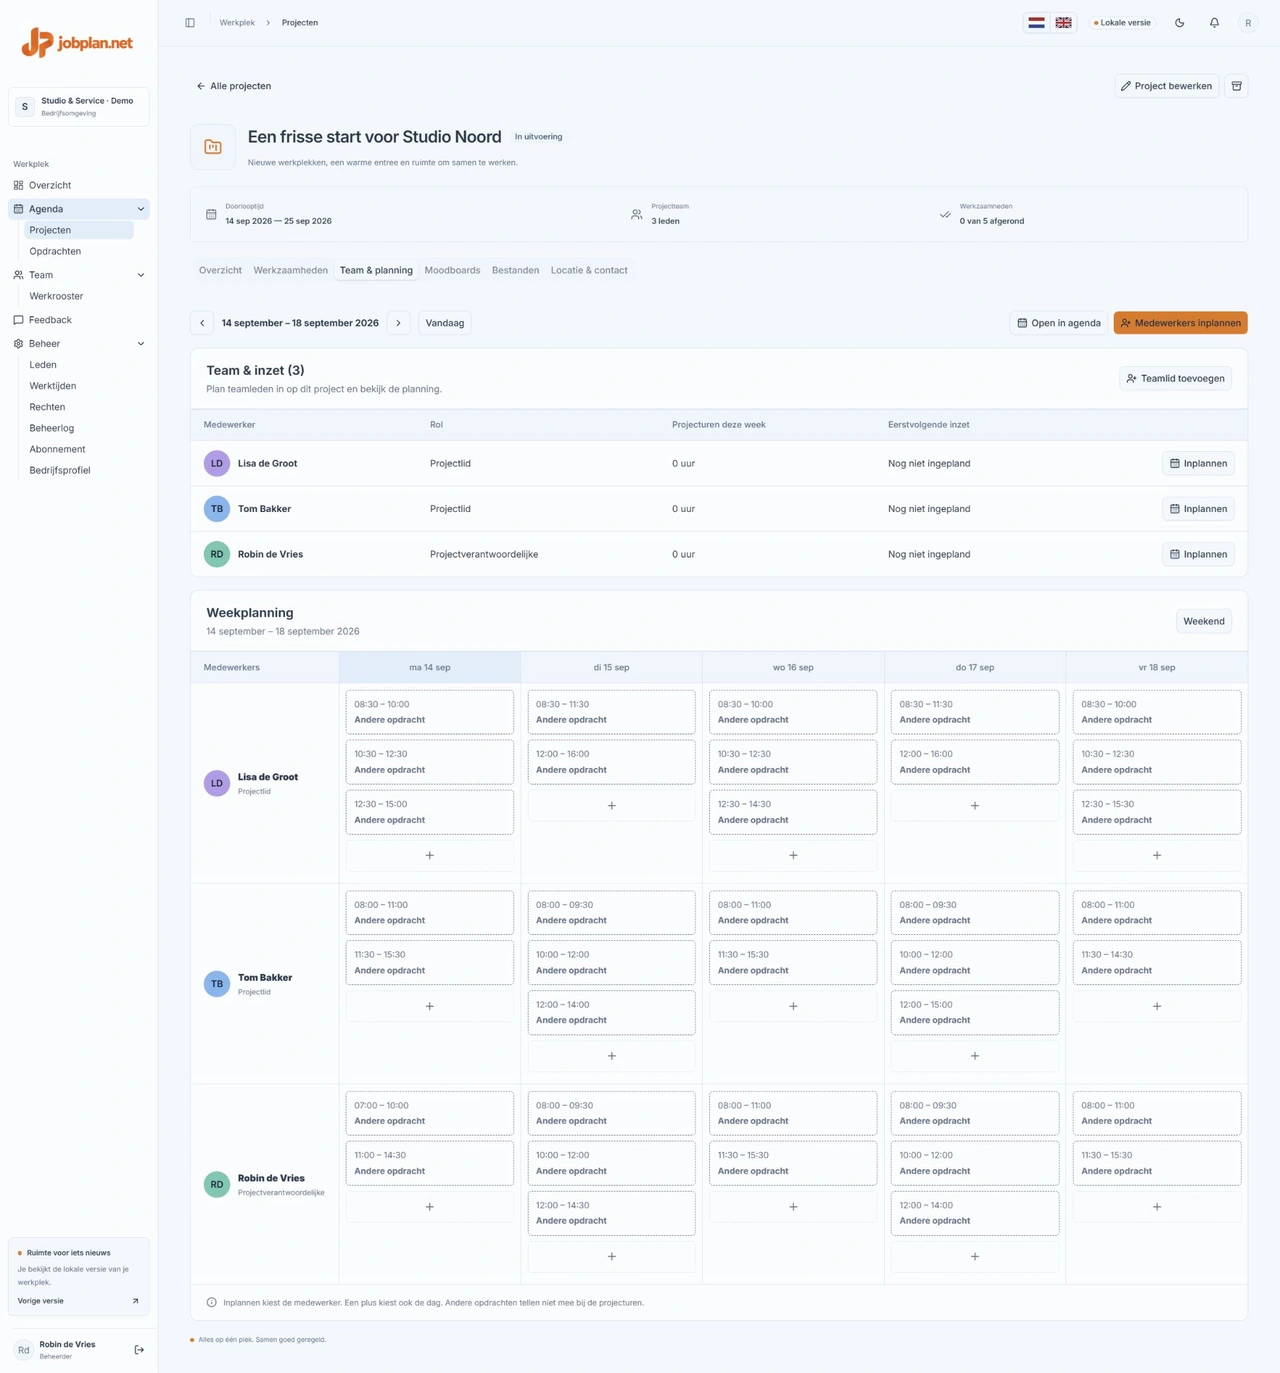The image size is (1280, 1373).
Task: Click Medewerkers inplannen button
Action: tap(1180, 323)
